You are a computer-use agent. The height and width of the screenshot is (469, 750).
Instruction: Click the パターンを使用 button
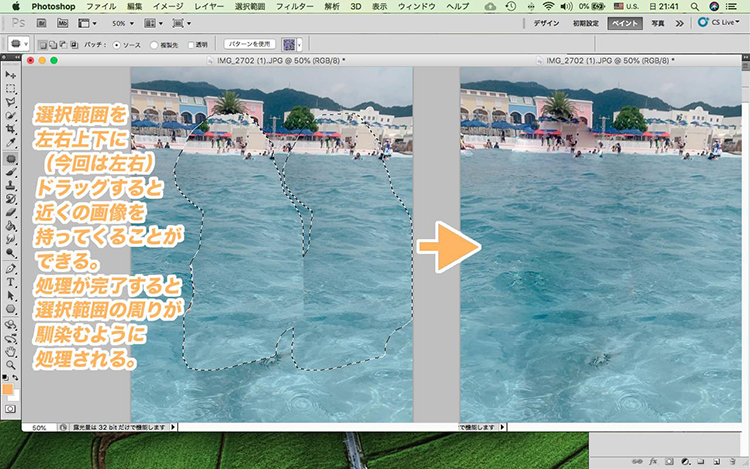pos(250,44)
